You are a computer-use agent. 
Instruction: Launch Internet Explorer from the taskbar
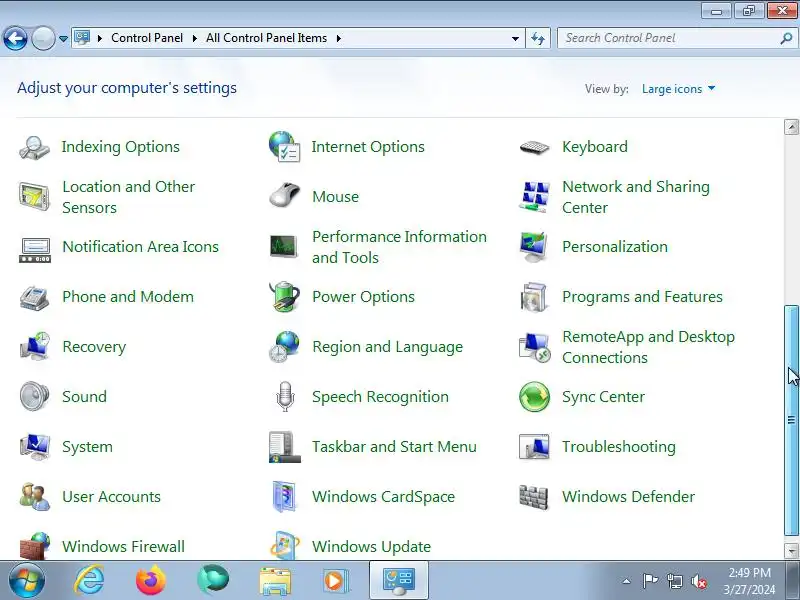[89, 581]
